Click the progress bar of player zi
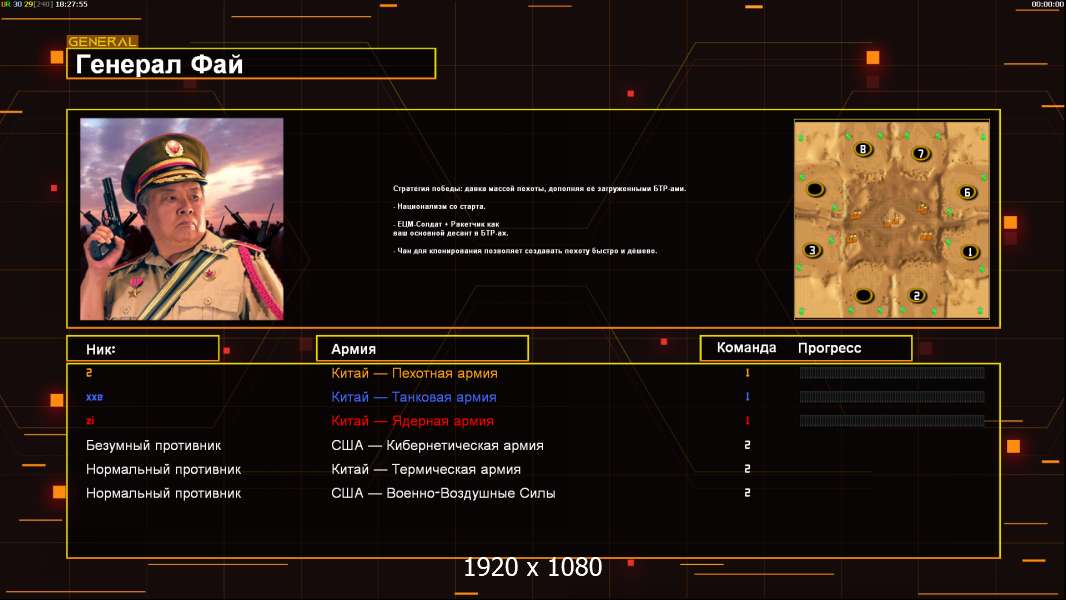The image size is (1066, 600). 892,421
